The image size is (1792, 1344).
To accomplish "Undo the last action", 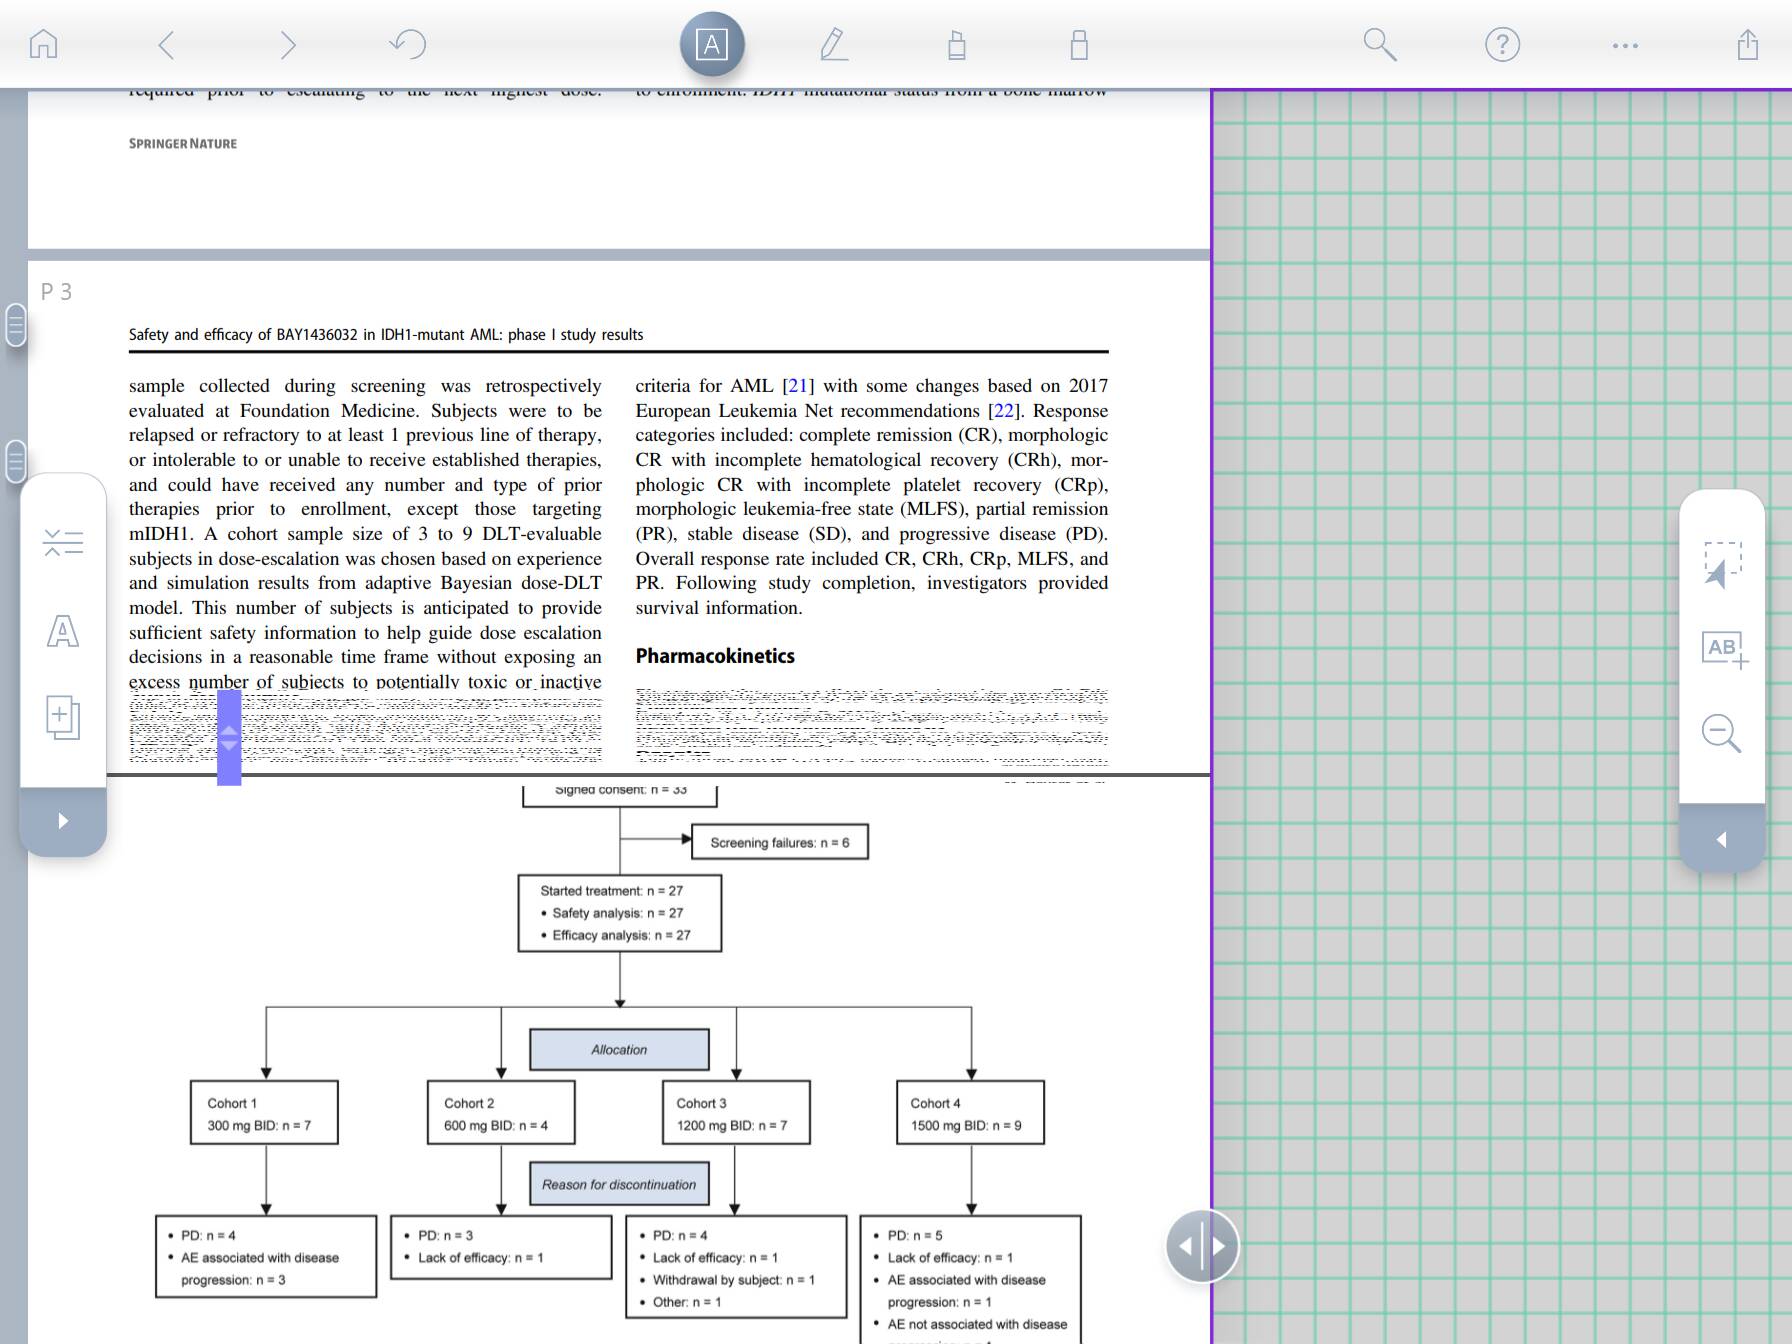I will pos(408,45).
